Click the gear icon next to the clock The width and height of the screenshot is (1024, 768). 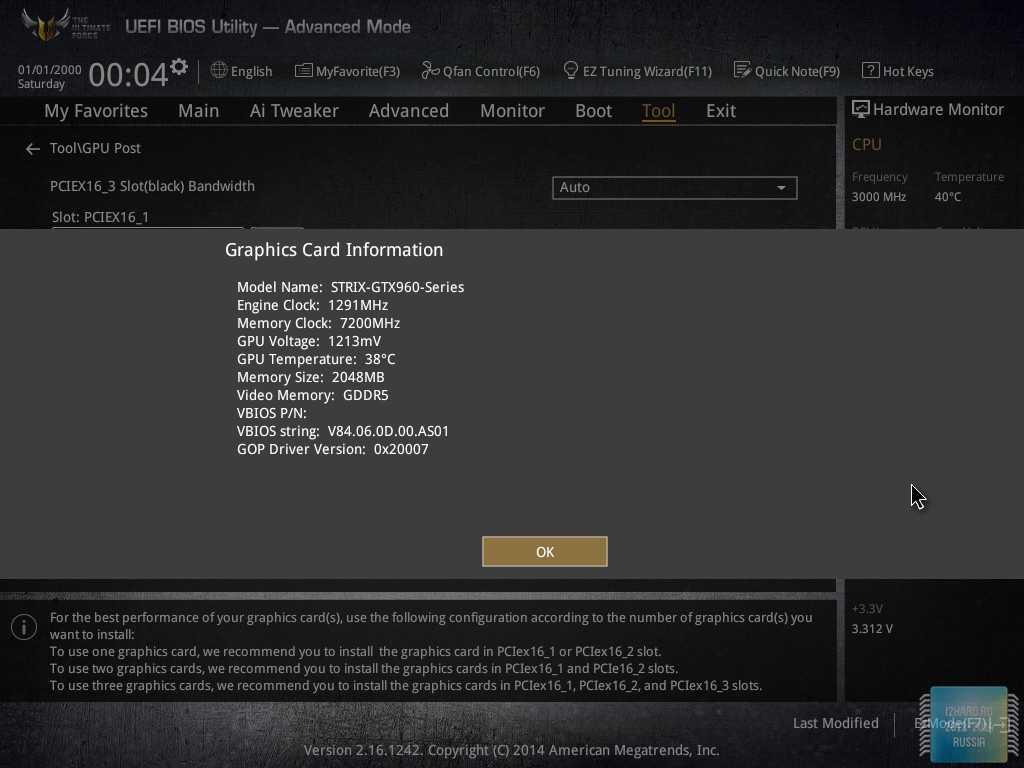pos(179,67)
